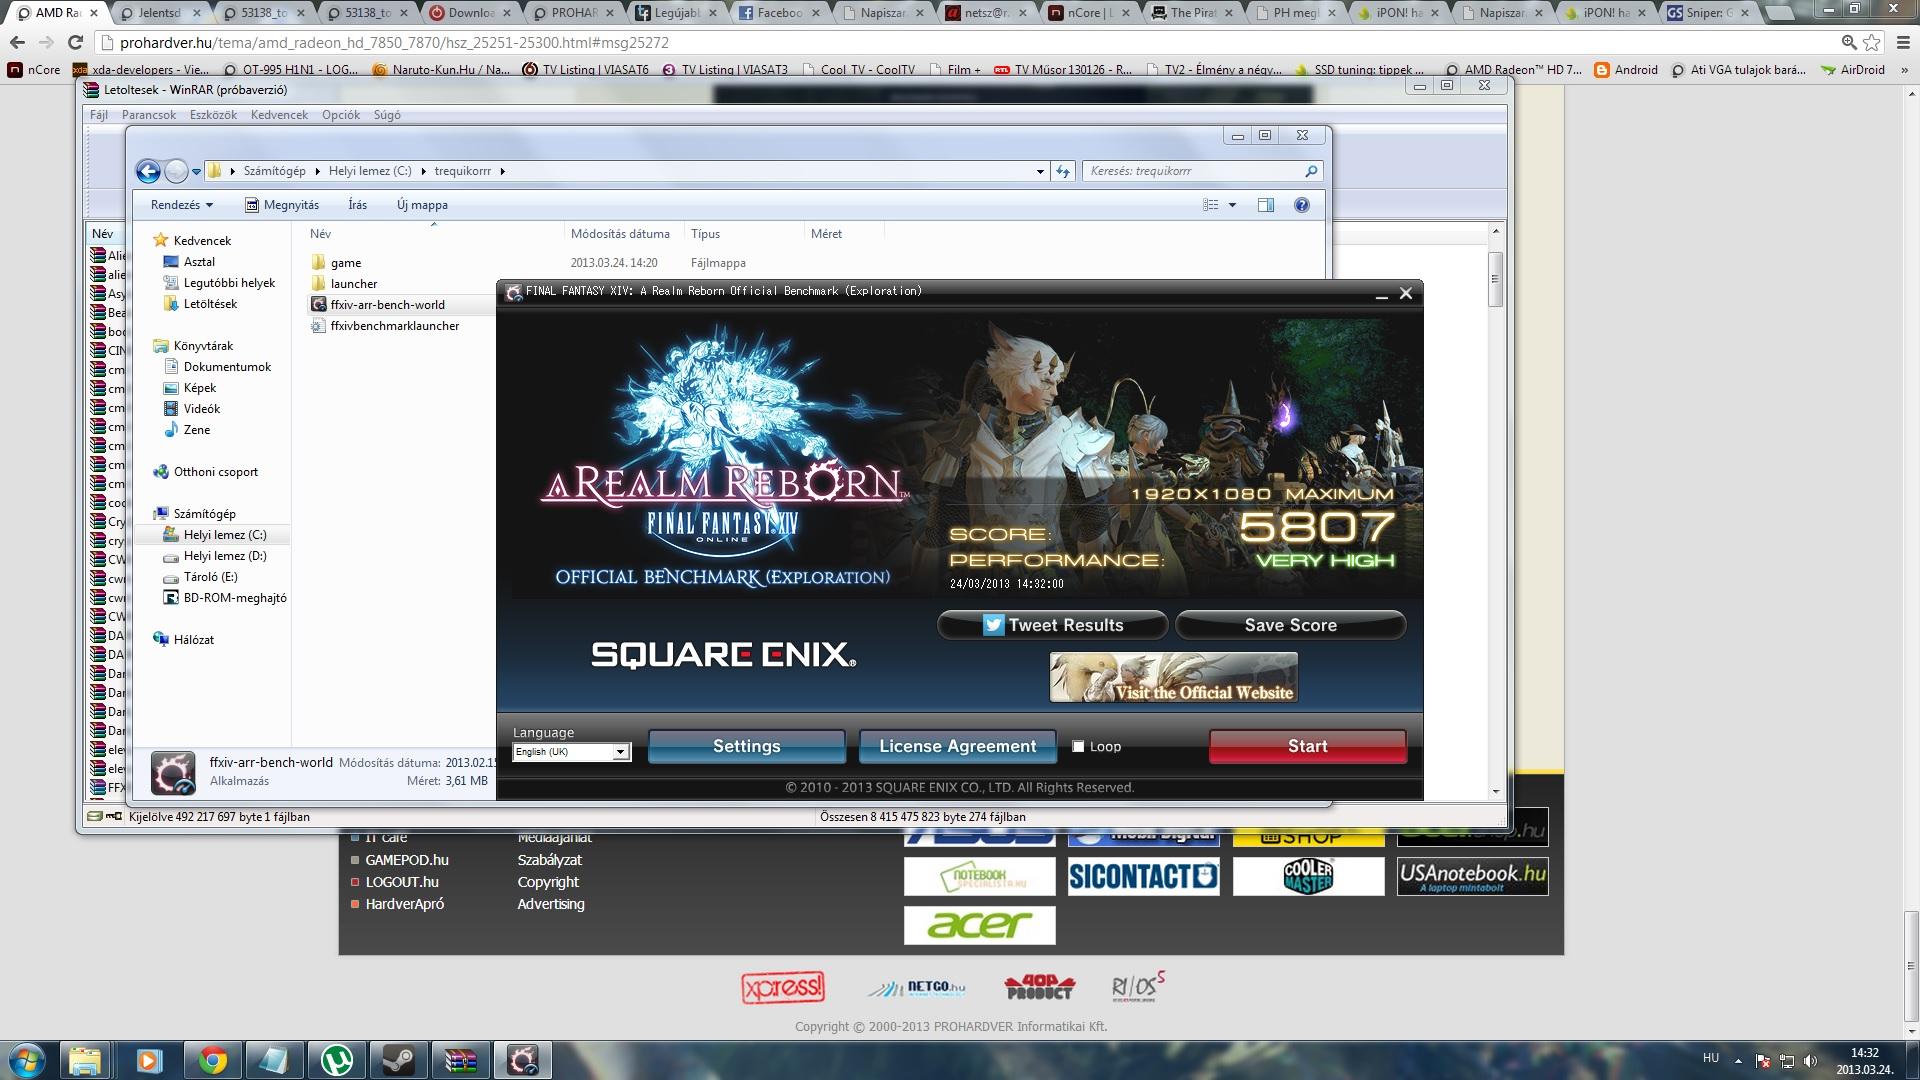Image resolution: width=1920 pixels, height=1080 pixels.
Task: Open WinRAR Opciók menu
Action: [341, 115]
